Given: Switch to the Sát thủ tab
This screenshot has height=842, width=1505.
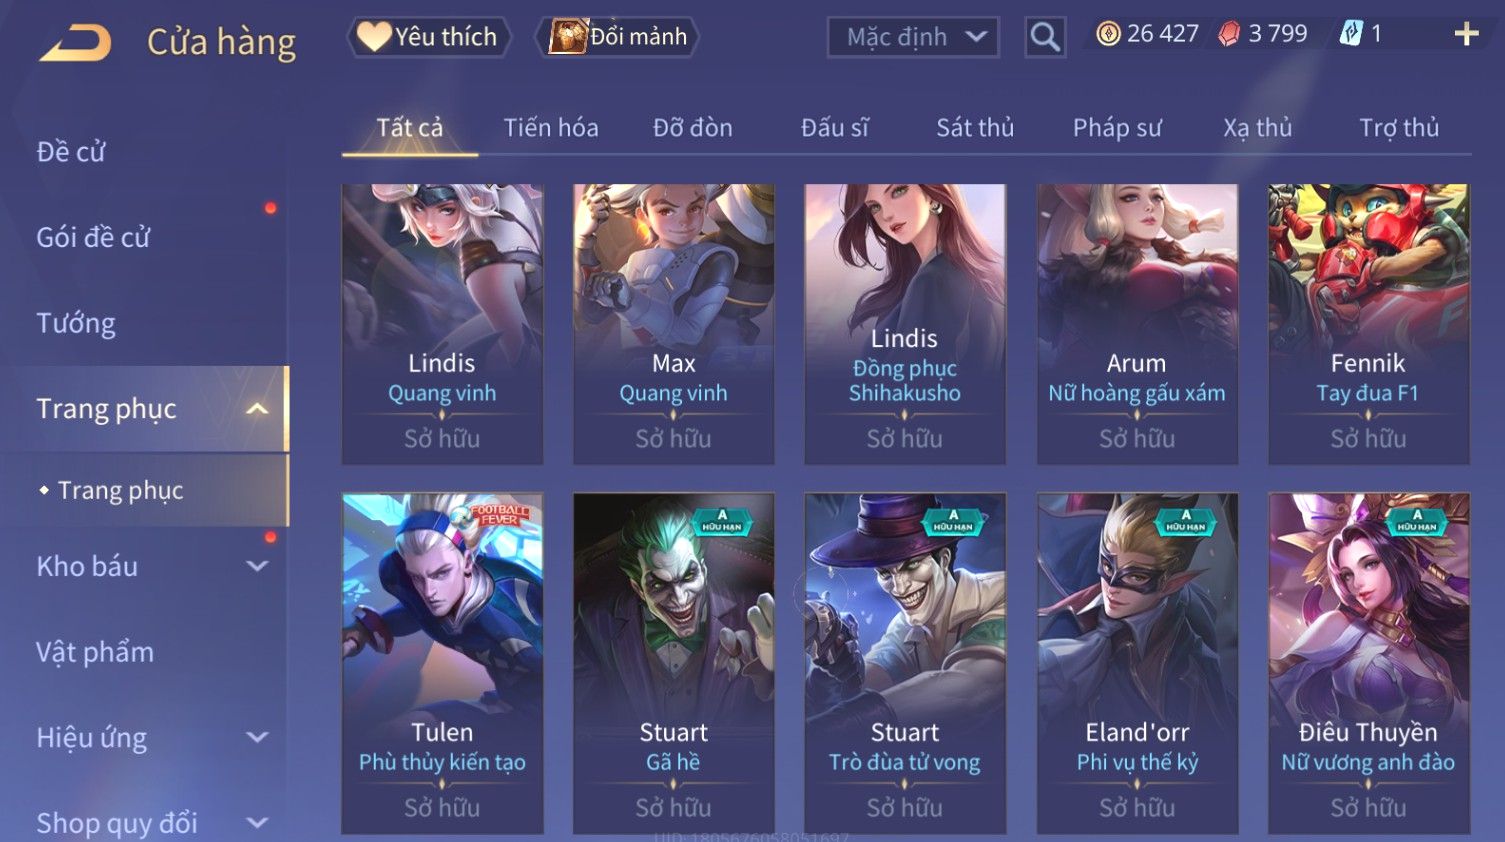Looking at the screenshot, I should 975,128.
